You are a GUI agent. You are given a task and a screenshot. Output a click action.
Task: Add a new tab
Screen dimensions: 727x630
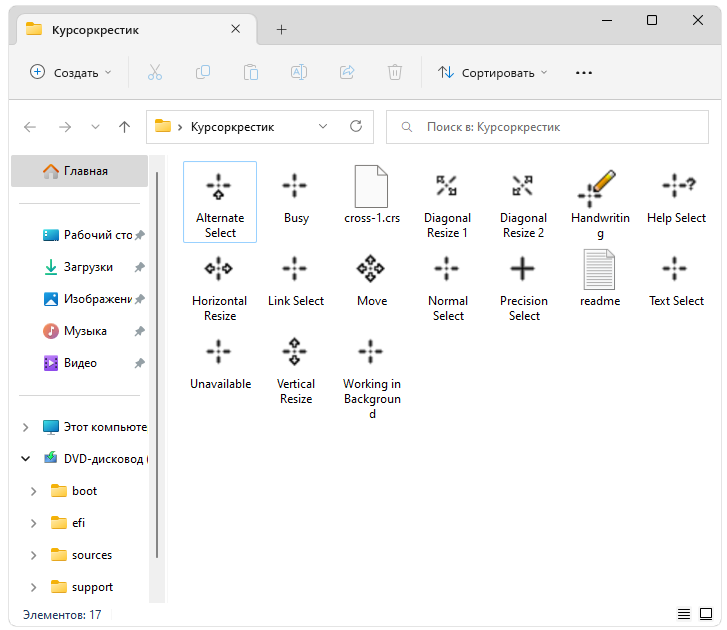(x=281, y=29)
